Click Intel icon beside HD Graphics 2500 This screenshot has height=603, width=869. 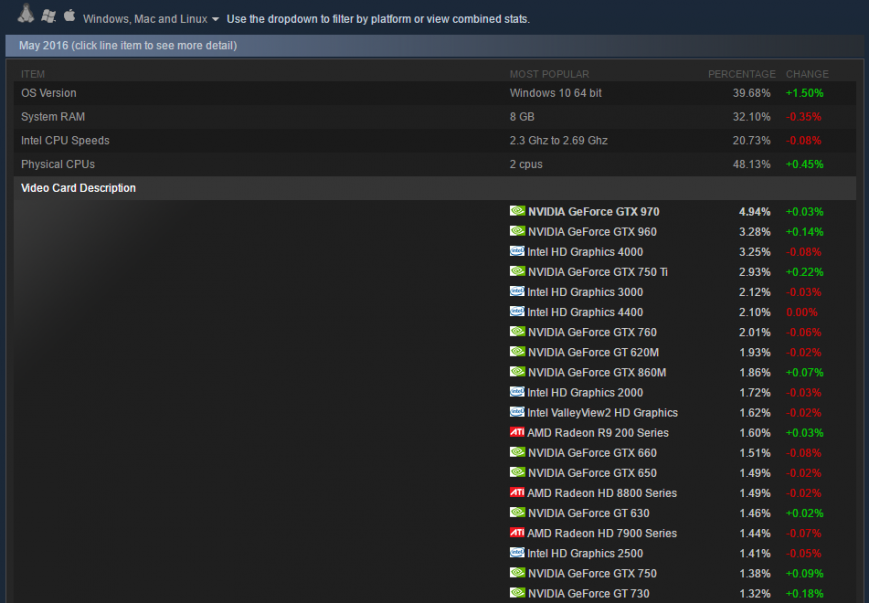tap(517, 552)
